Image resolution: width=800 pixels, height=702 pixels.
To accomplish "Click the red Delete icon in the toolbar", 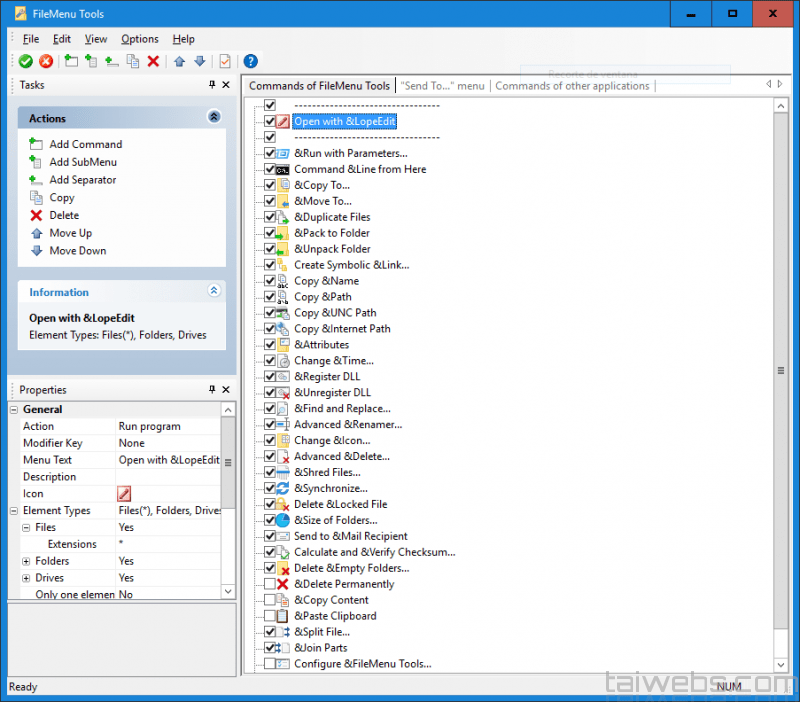I will click(x=153, y=61).
